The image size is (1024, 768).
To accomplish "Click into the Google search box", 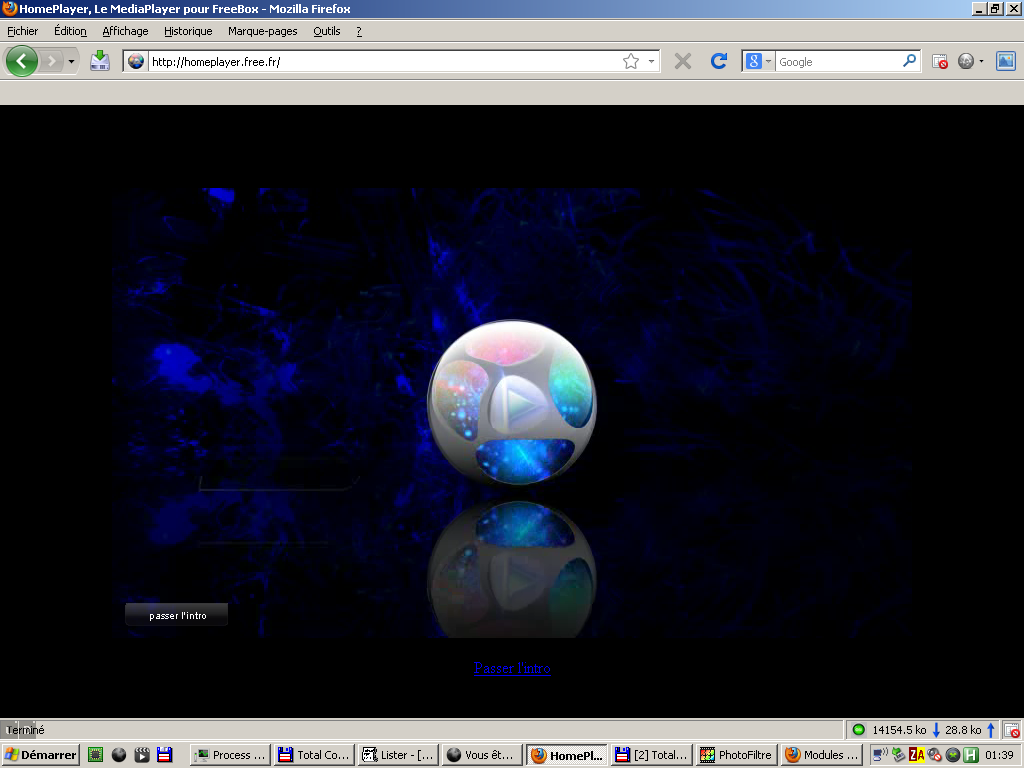I will 838,61.
